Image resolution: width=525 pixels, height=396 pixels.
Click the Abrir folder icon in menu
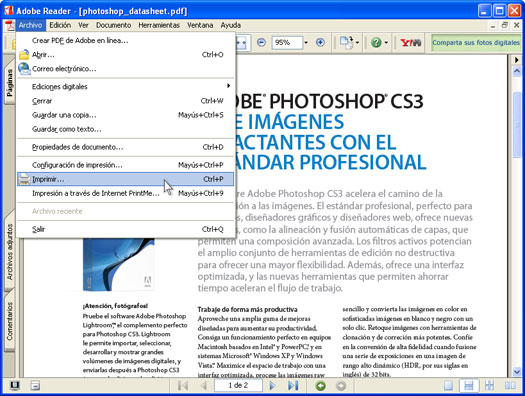click(x=24, y=55)
